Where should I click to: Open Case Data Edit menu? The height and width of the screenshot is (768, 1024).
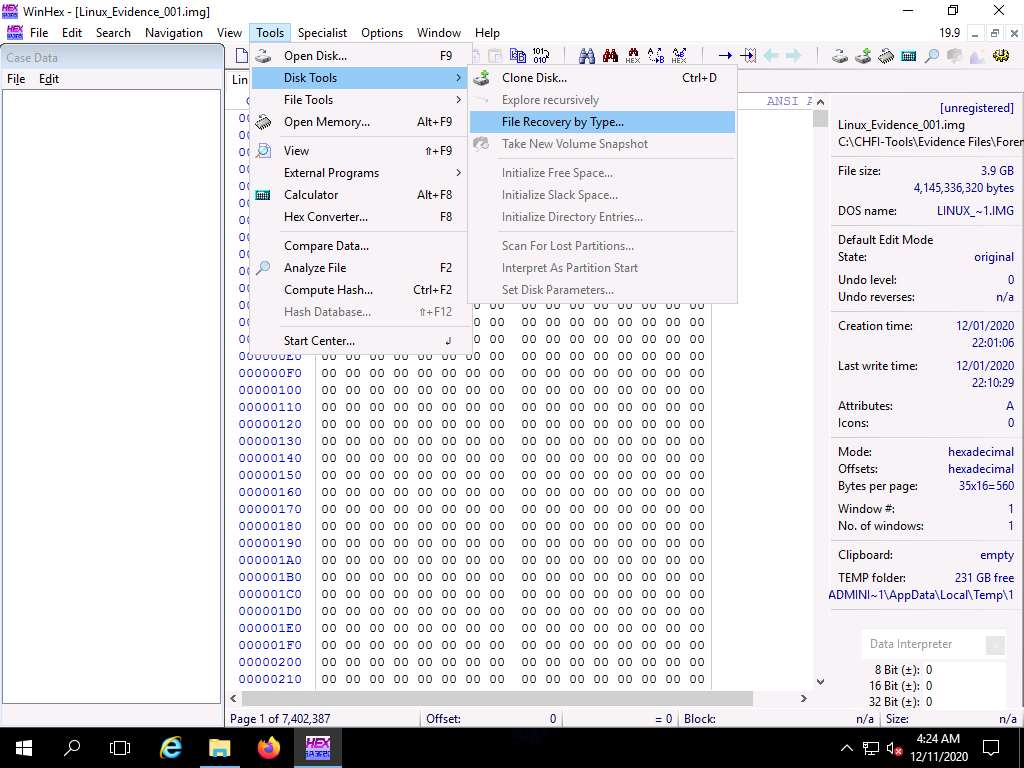(x=49, y=79)
